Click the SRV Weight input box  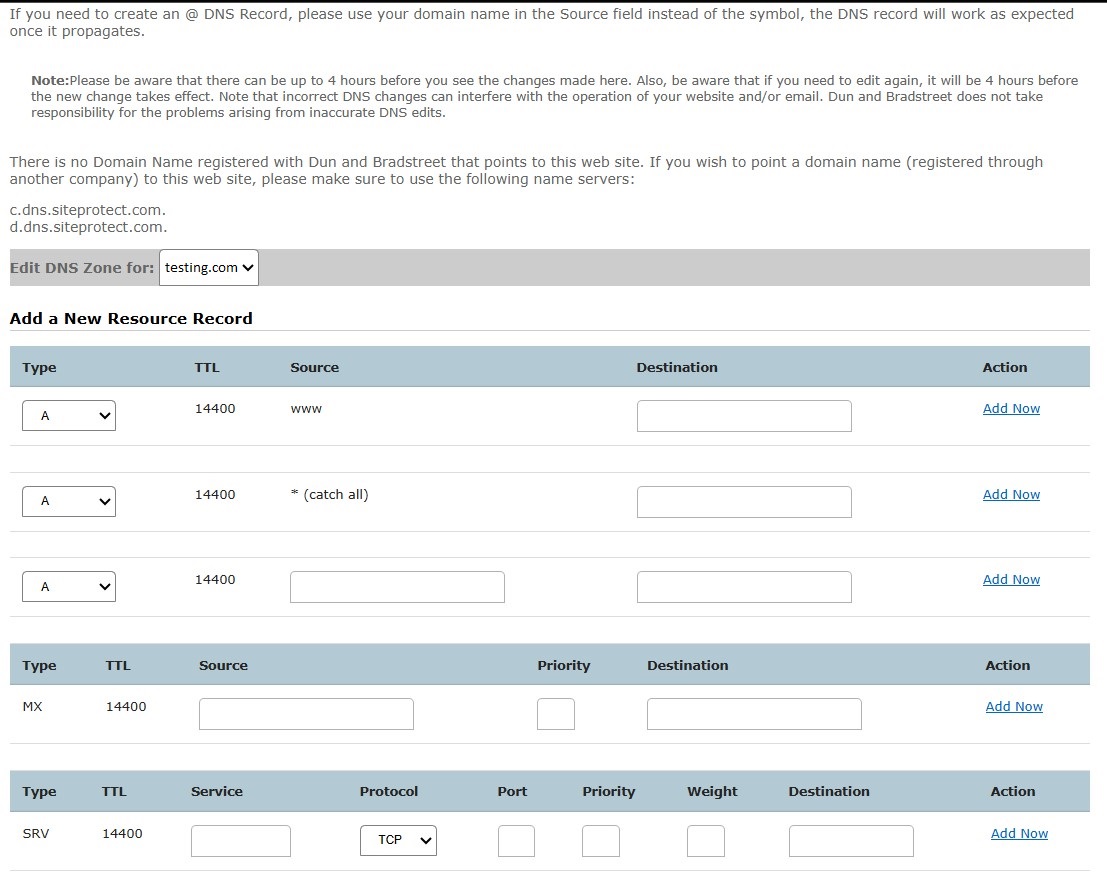(x=706, y=841)
